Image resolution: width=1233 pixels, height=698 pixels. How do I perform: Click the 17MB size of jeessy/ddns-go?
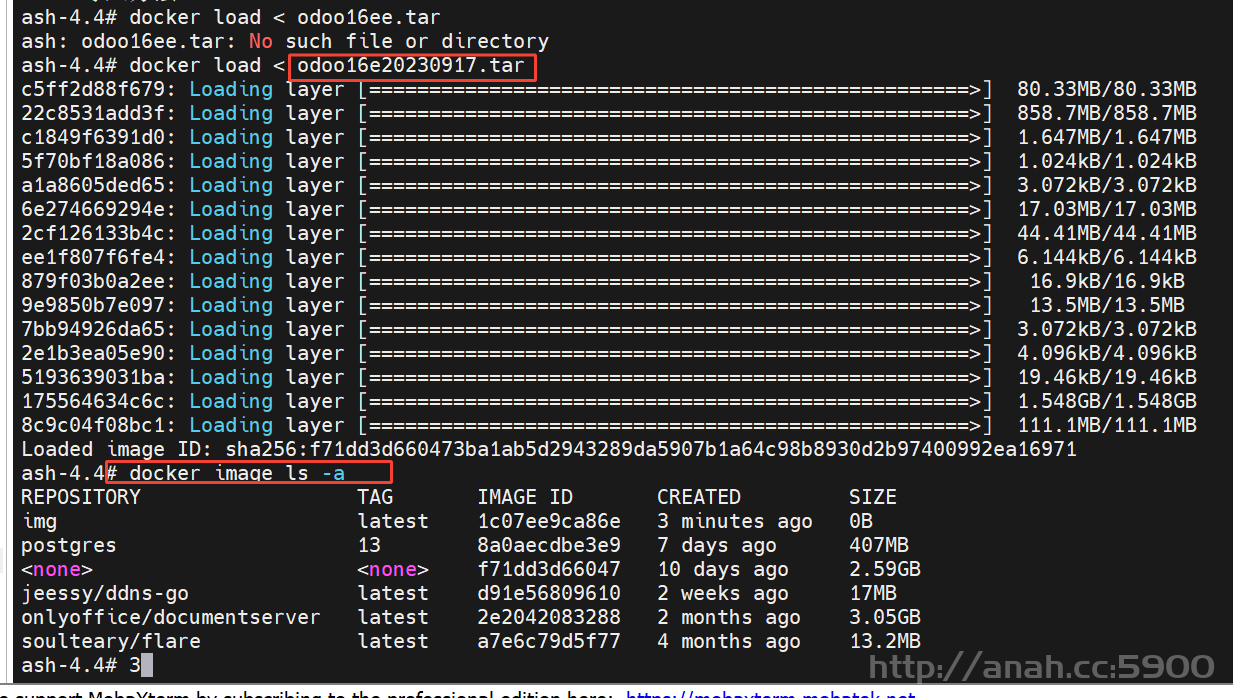(873, 594)
